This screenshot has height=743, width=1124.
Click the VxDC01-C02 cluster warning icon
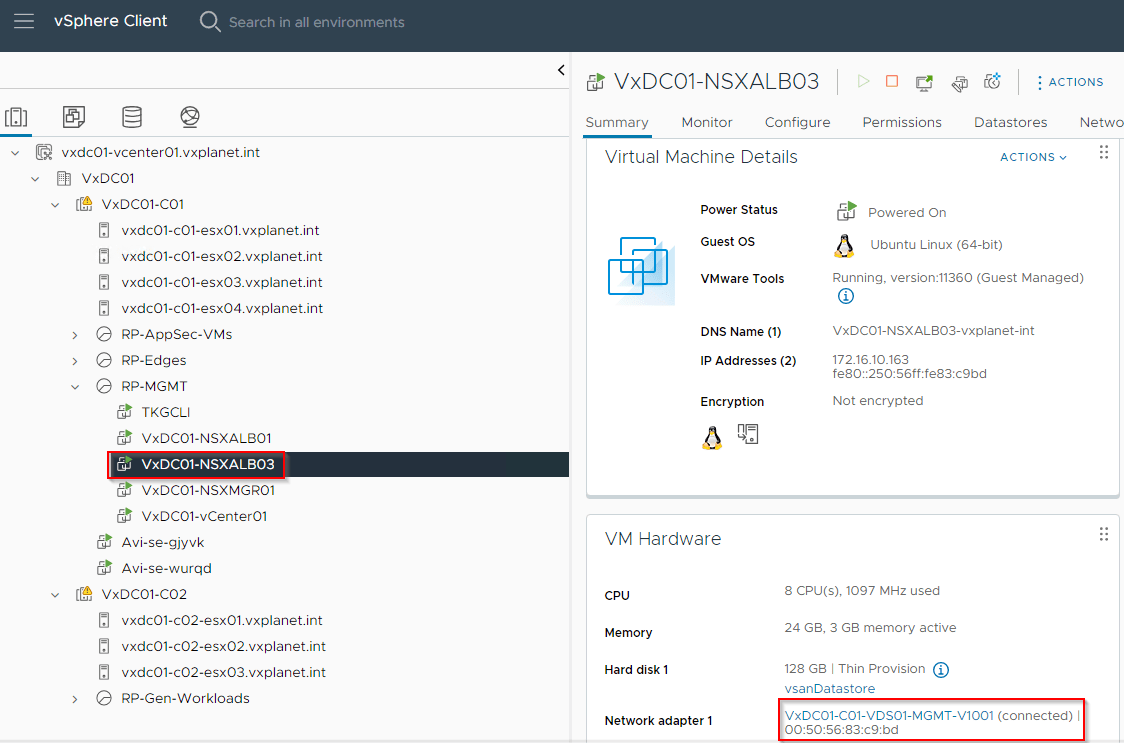[84, 594]
